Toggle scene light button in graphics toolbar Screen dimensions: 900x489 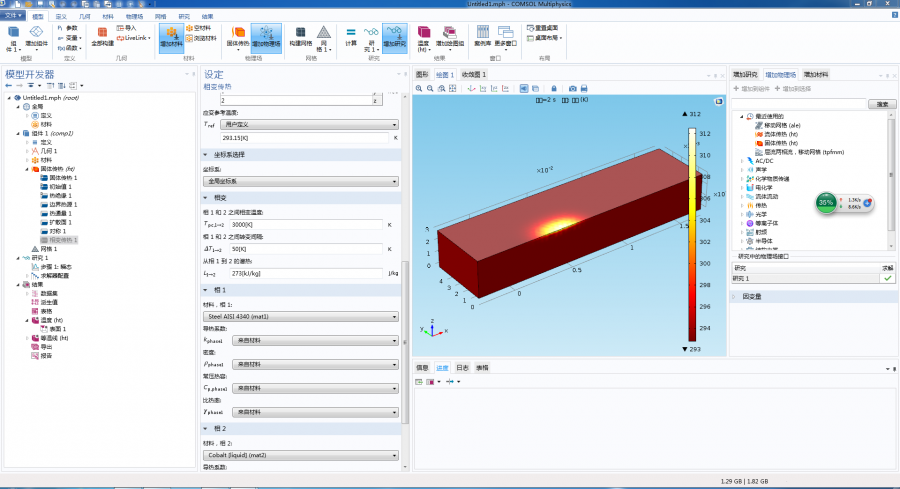point(524,88)
